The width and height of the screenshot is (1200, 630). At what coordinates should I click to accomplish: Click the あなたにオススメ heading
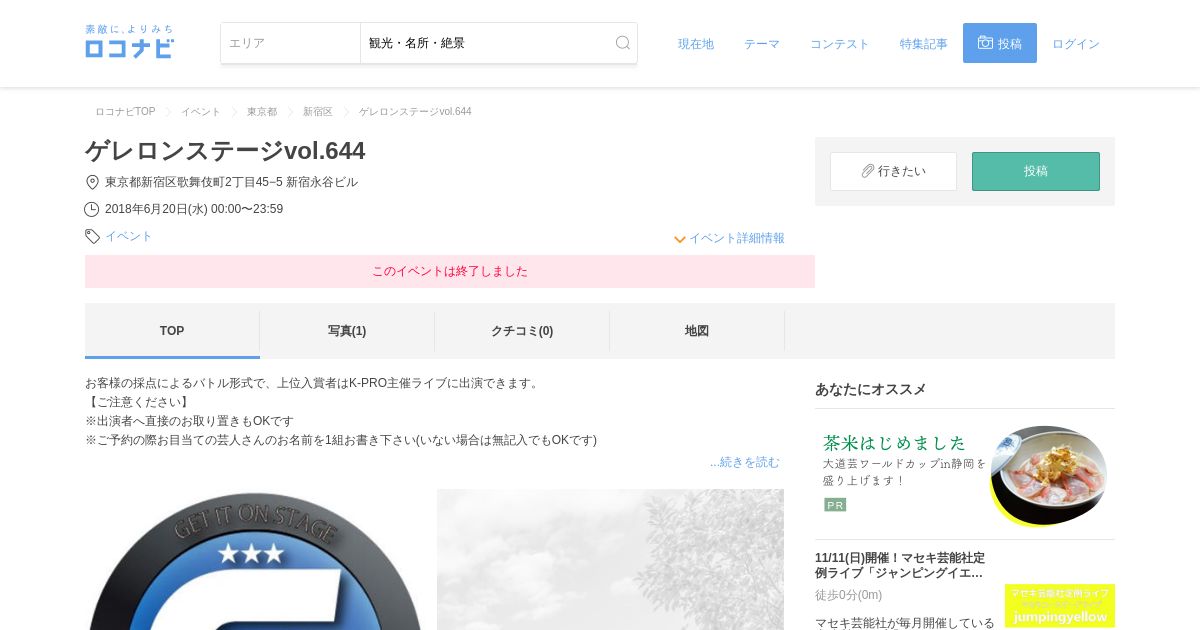click(871, 389)
